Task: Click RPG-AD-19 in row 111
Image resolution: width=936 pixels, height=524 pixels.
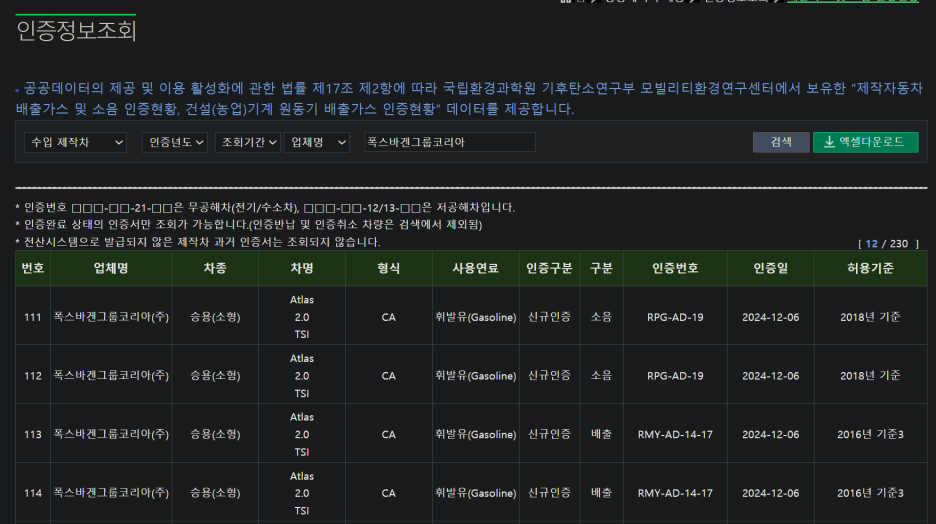Action: click(675, 317)
